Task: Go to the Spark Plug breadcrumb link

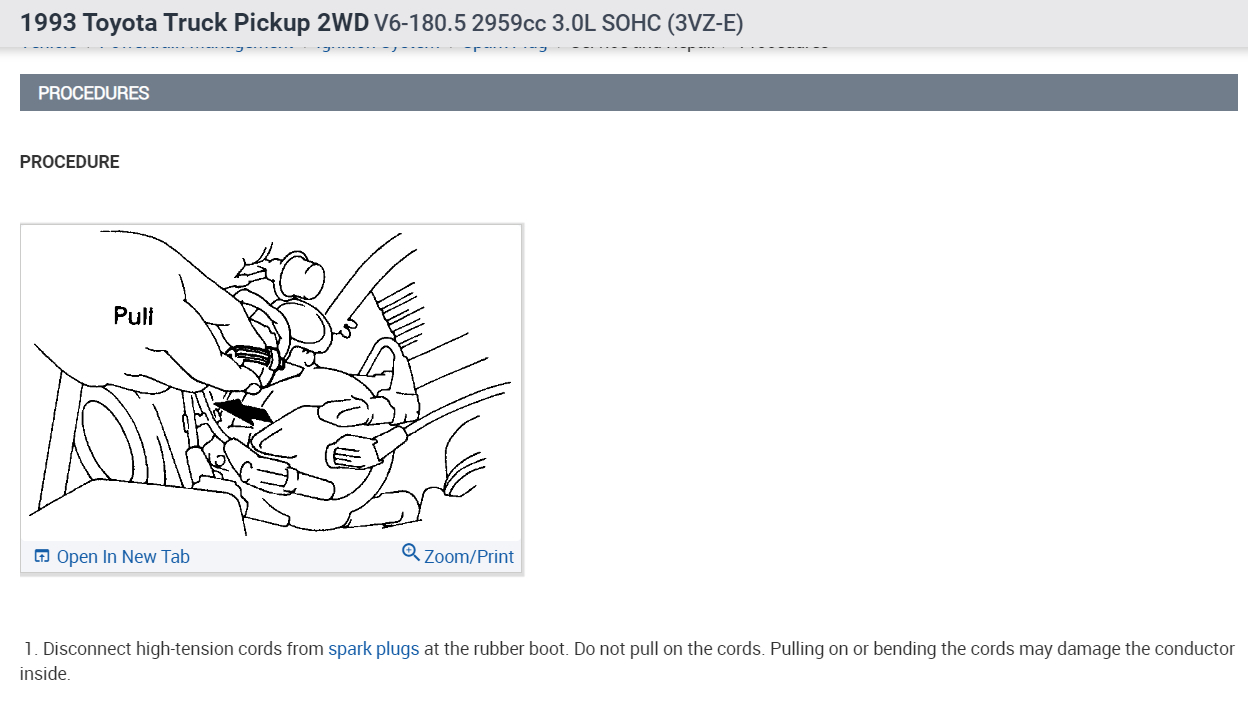Action: (505, 43)
